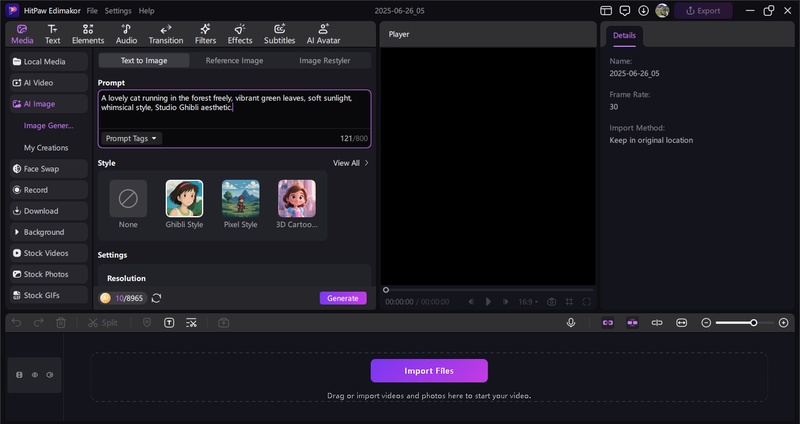The image size is (800, 424).
Task: Open the Transition tab
Action: point(166,34)
